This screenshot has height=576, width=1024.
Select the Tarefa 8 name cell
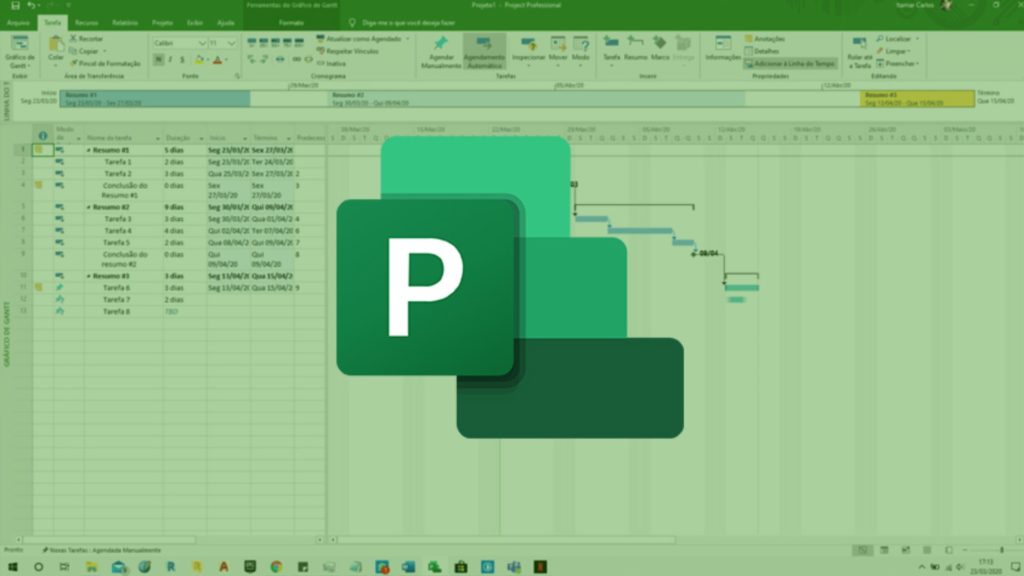pos(123,312)
